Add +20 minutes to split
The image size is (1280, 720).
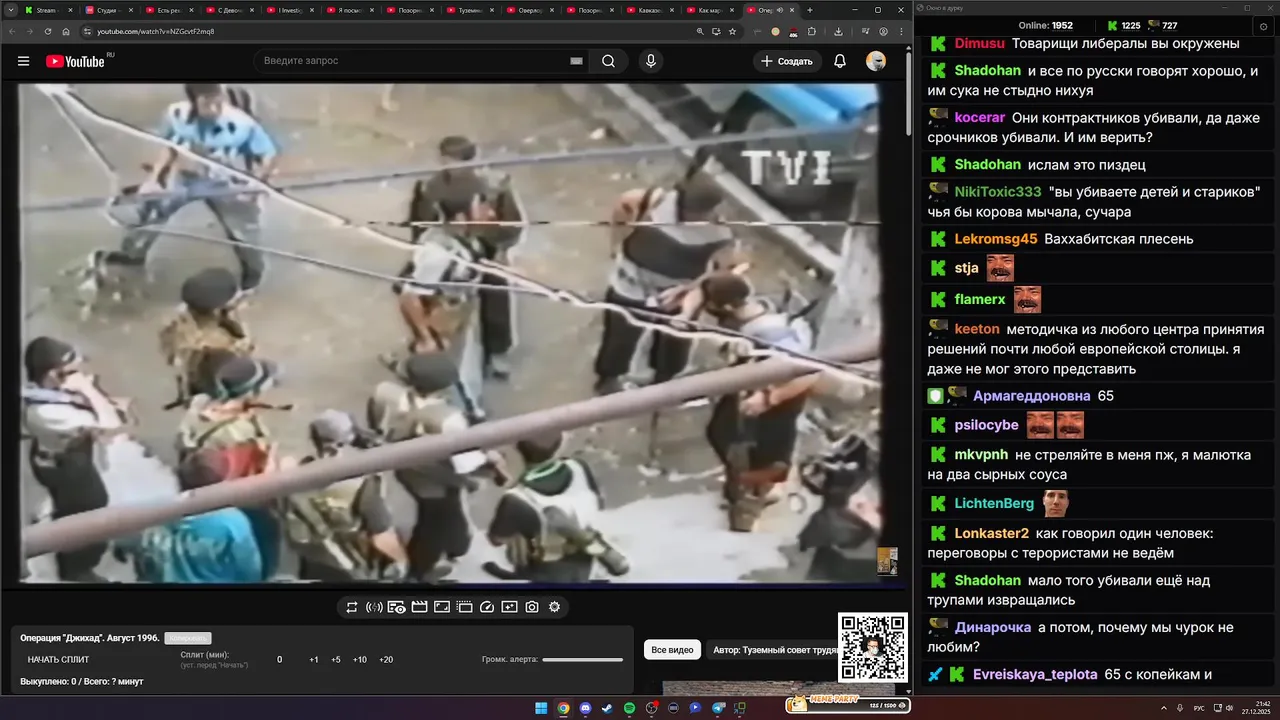click(386, 660)
